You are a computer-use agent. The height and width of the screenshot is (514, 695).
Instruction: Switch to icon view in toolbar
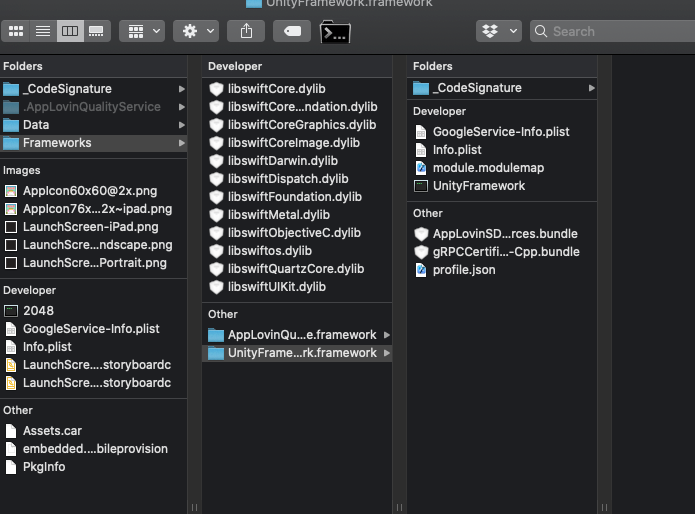tap(16, 31)
